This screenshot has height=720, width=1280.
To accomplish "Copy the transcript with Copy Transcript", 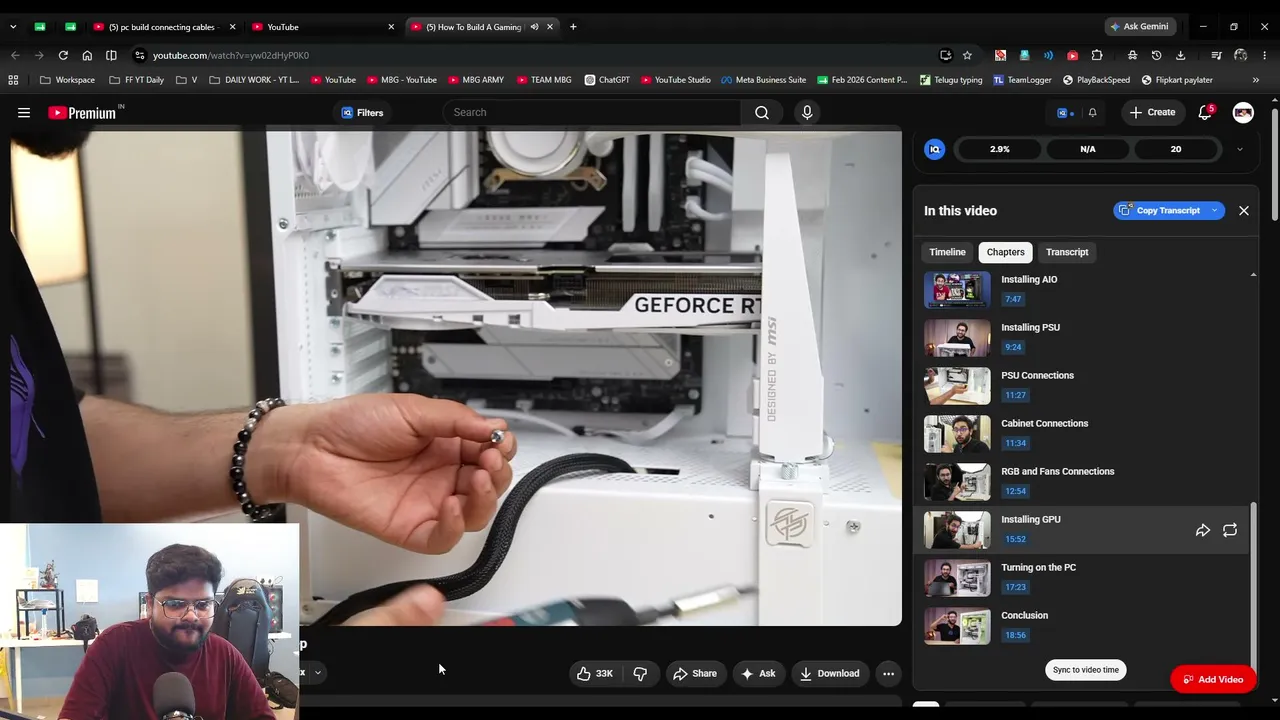I will [1160, 211].
